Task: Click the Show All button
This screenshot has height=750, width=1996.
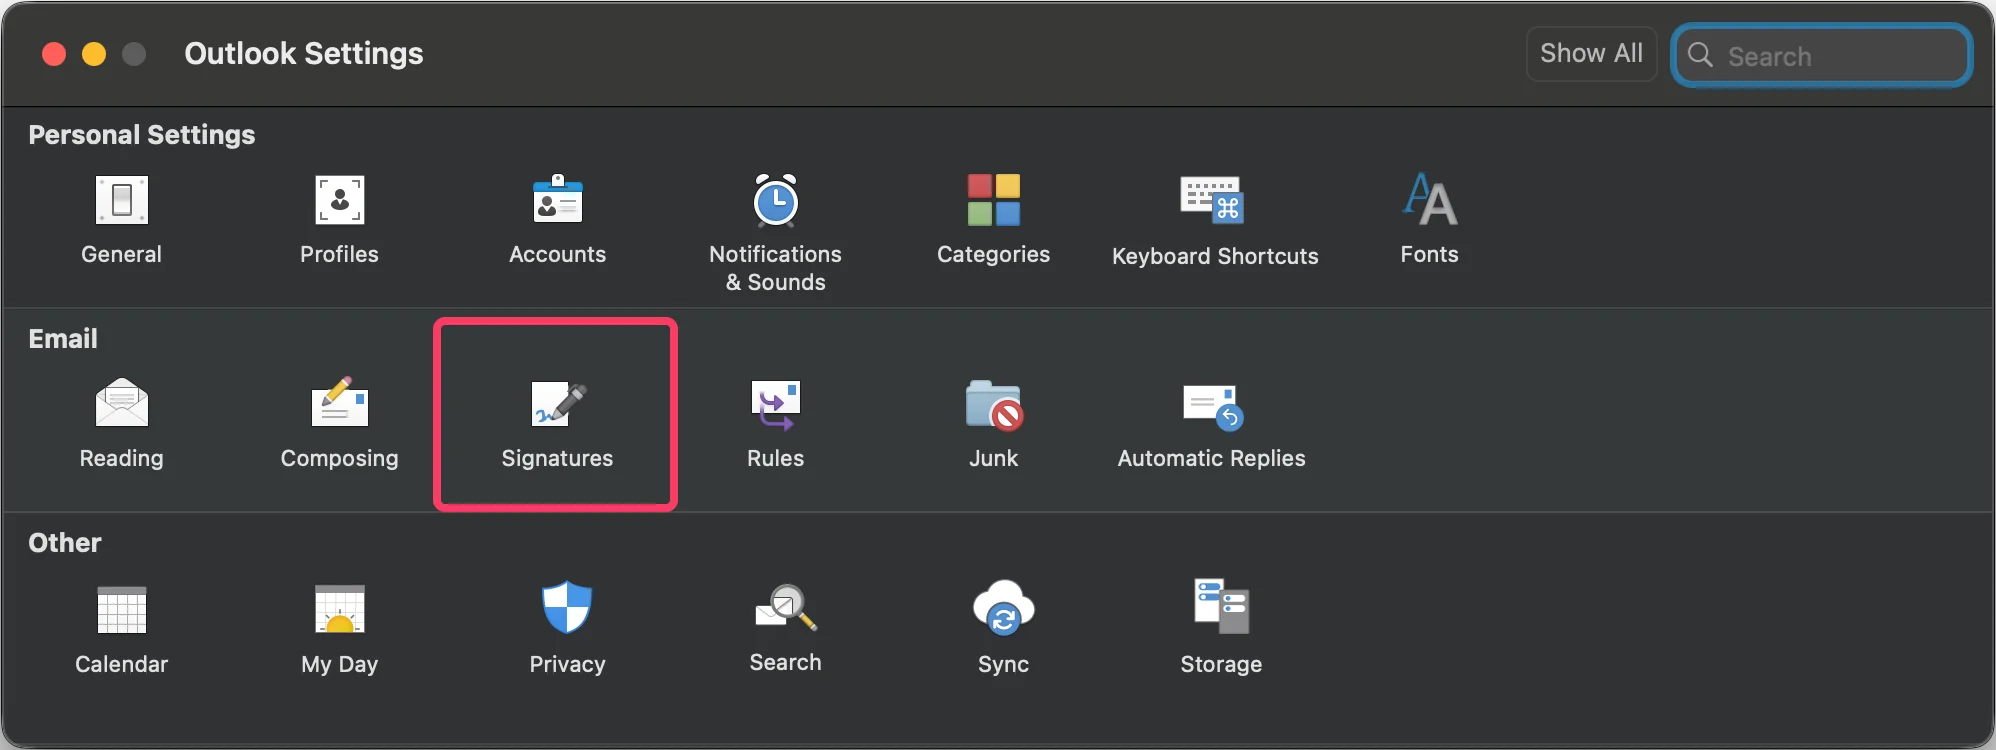Action: (1591, 54)
